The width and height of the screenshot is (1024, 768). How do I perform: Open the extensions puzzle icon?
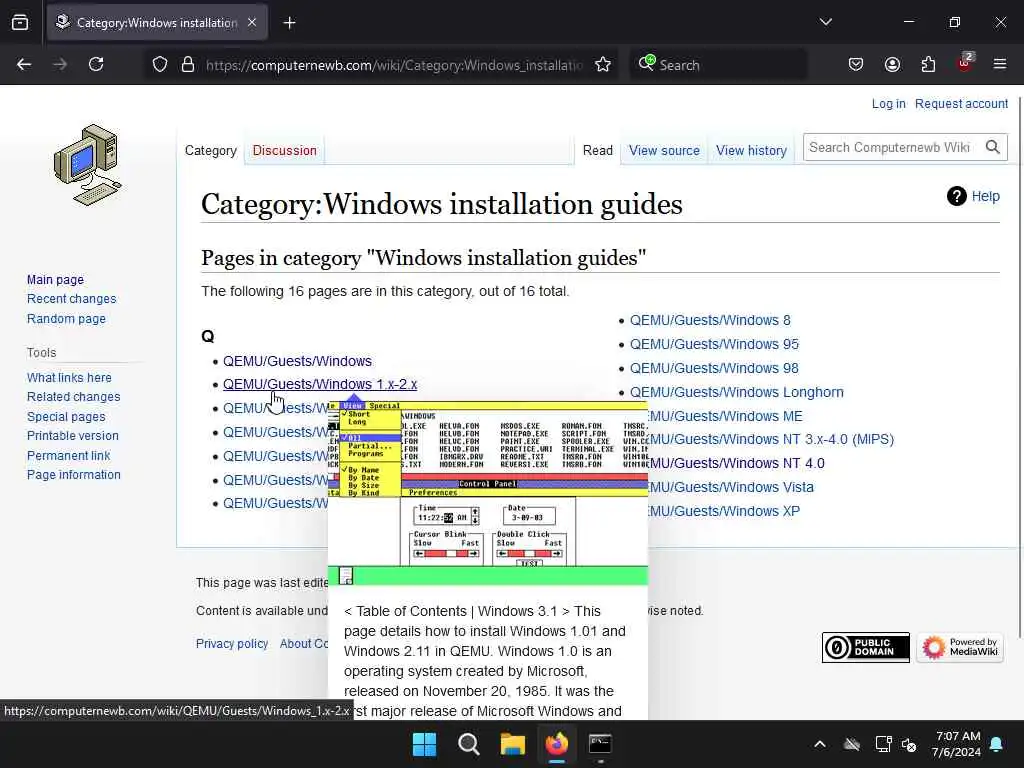pos(928,64)
